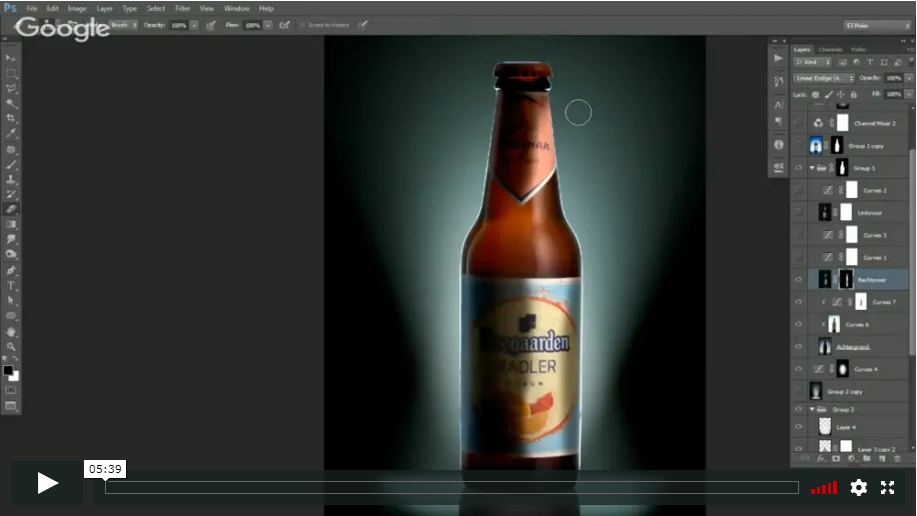Open the layer Fill slider arrow
Screen dimensions: 917x516
click(x=909, y=94)
